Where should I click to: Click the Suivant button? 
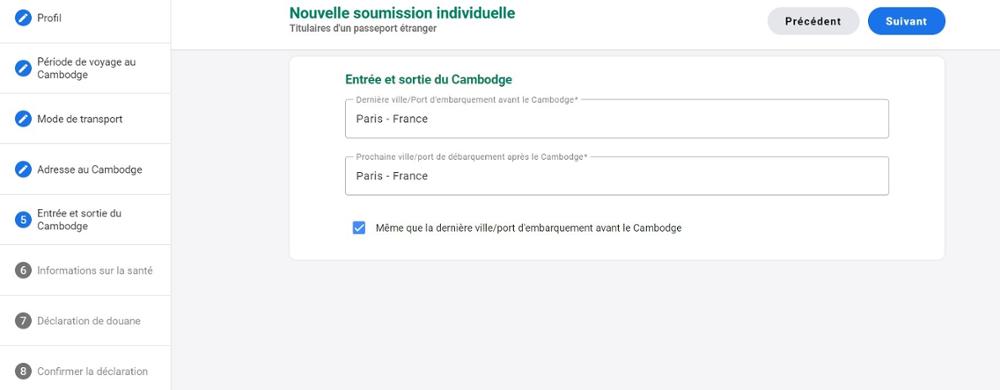tap(906, 21)
